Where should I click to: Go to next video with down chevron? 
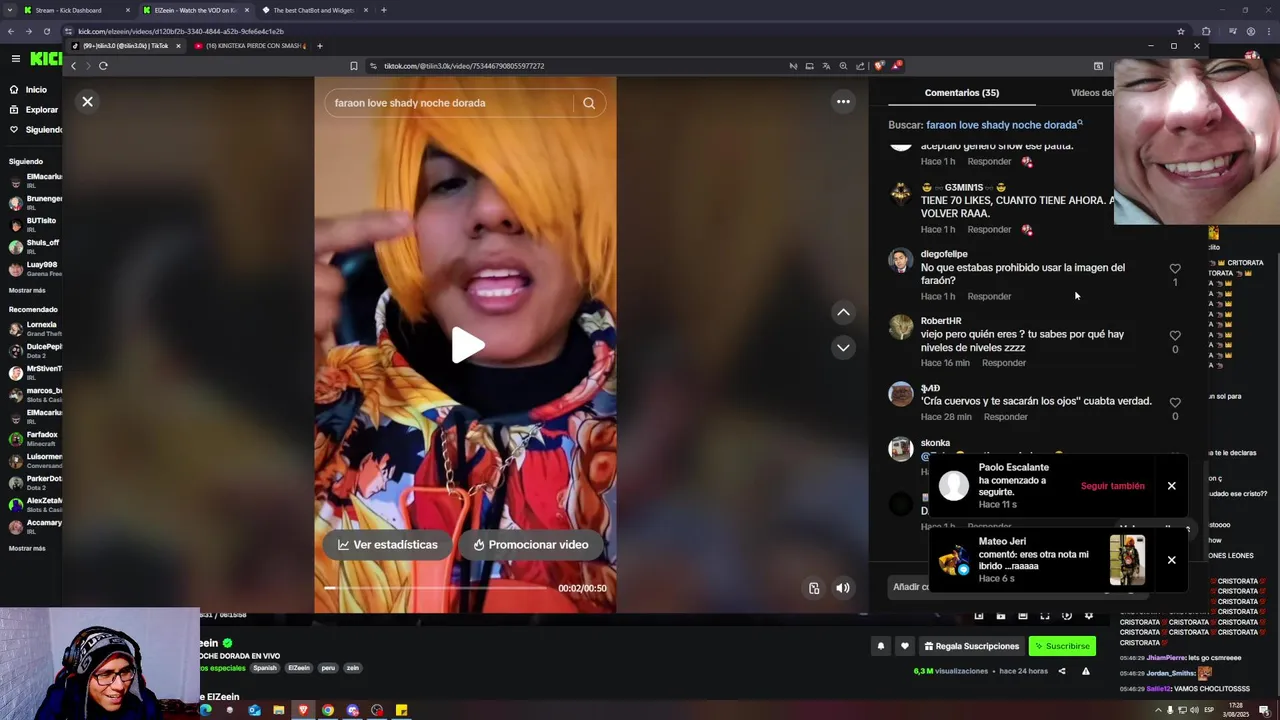pyautogui.click(x=843, y=347)
